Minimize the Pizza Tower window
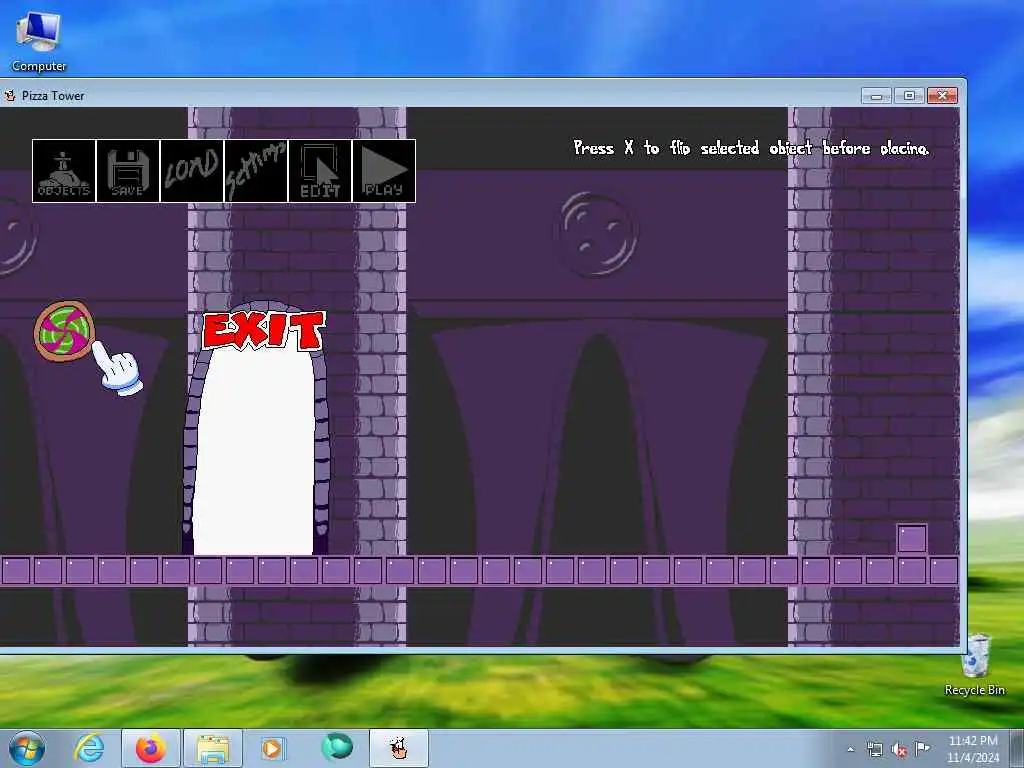Screen dimensions: 1024x768 click(x=876, y=96)
